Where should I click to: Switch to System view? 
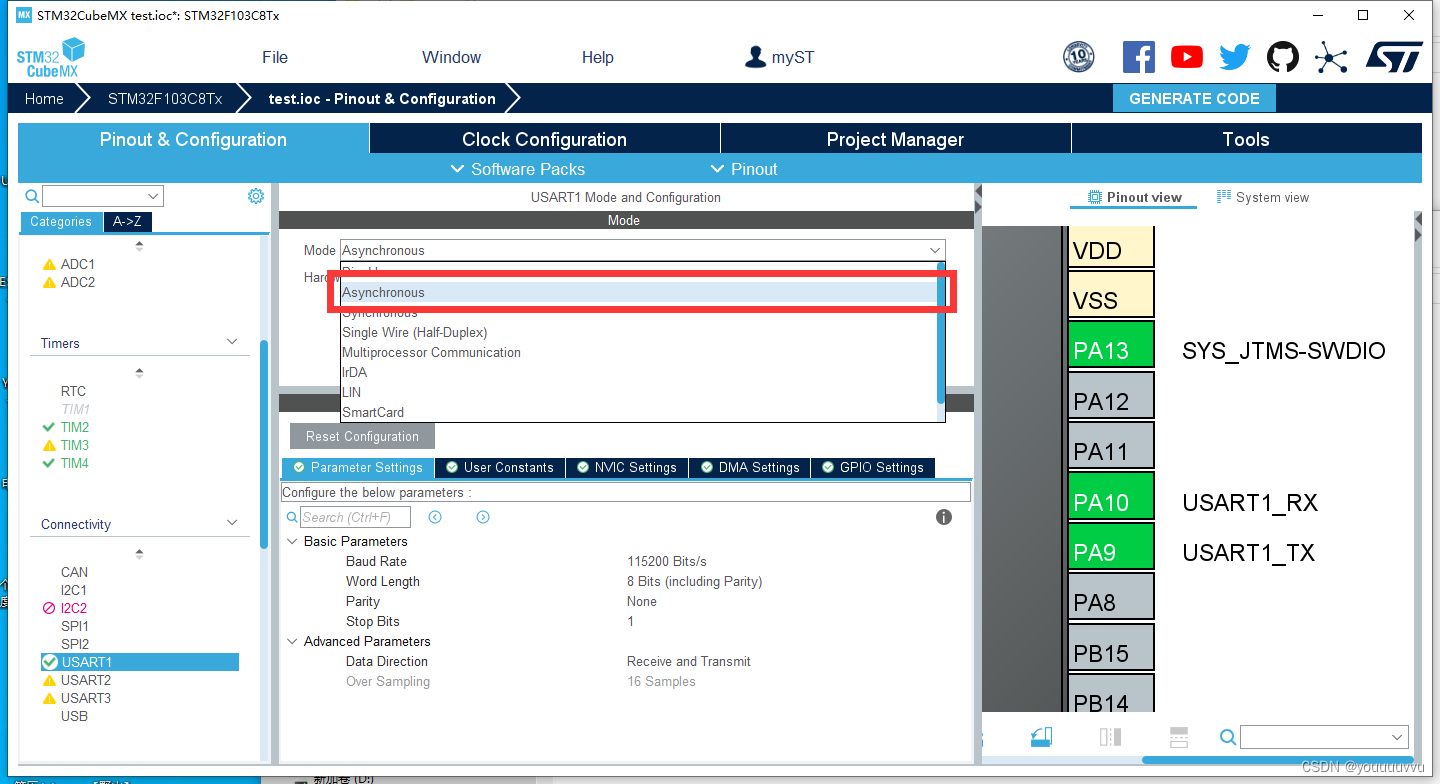(1262, 197)
